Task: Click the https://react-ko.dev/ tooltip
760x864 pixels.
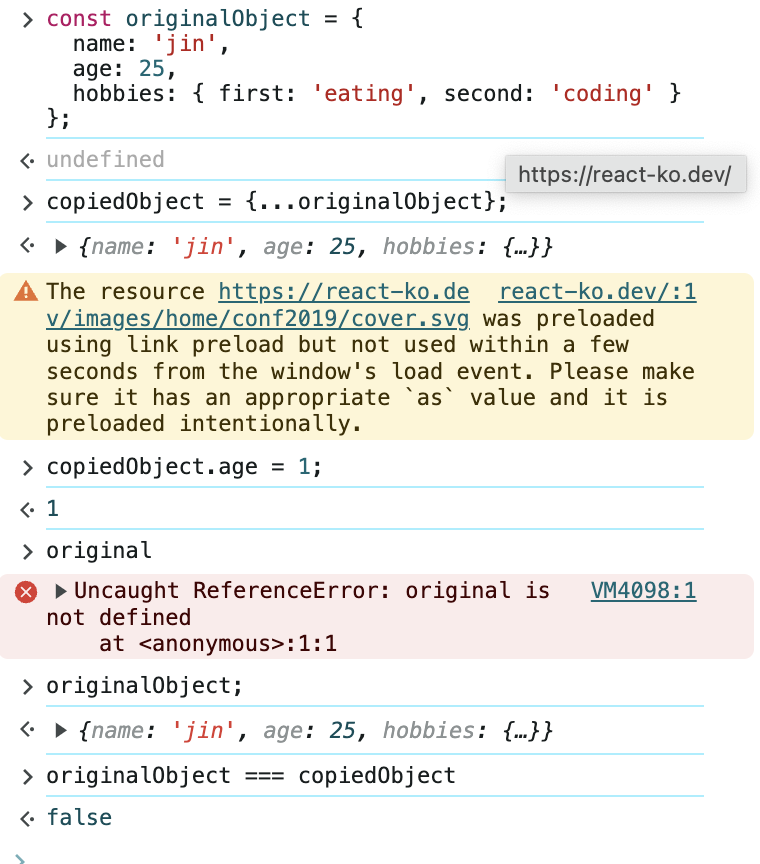Action: 626,175
